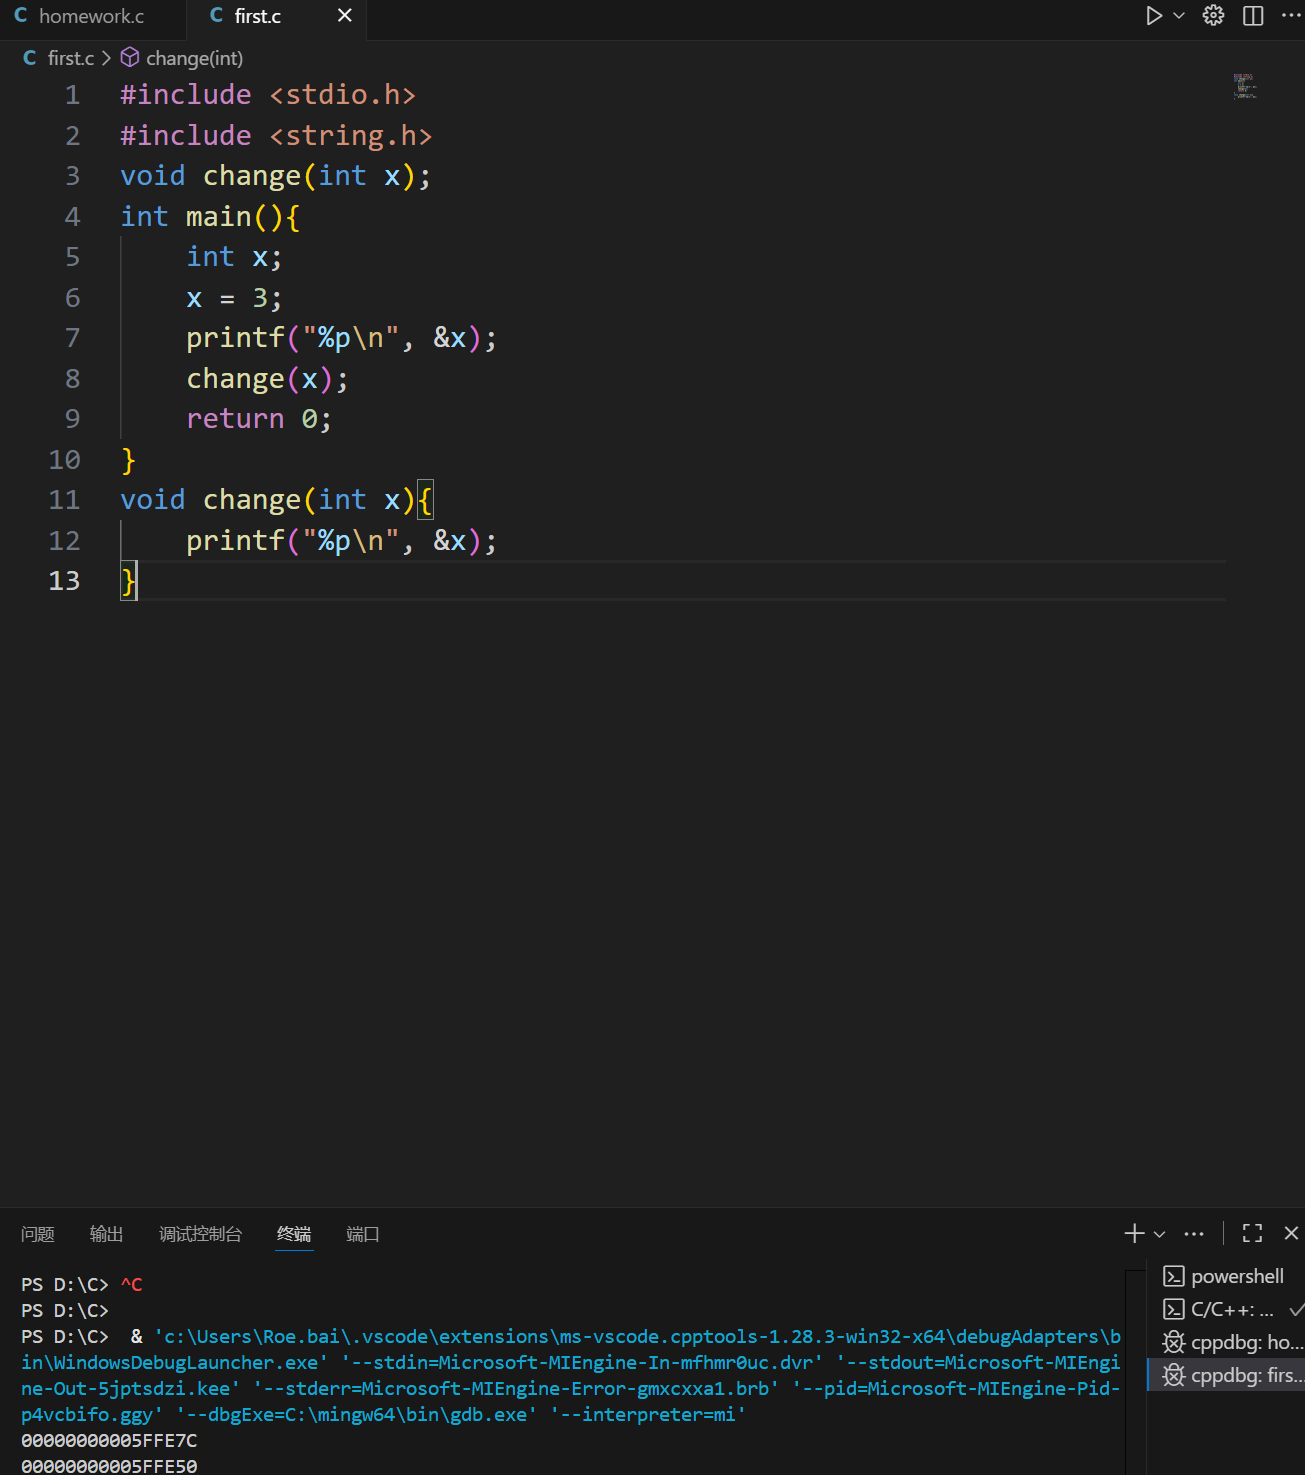Open C/C++ settings gear icon
Screen dimensions: 1305x1475
pos(1213,16)
